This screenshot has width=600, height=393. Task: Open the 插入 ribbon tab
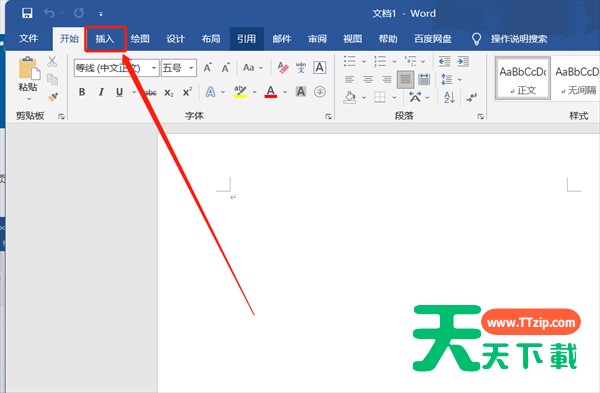(x=105, y=39)
